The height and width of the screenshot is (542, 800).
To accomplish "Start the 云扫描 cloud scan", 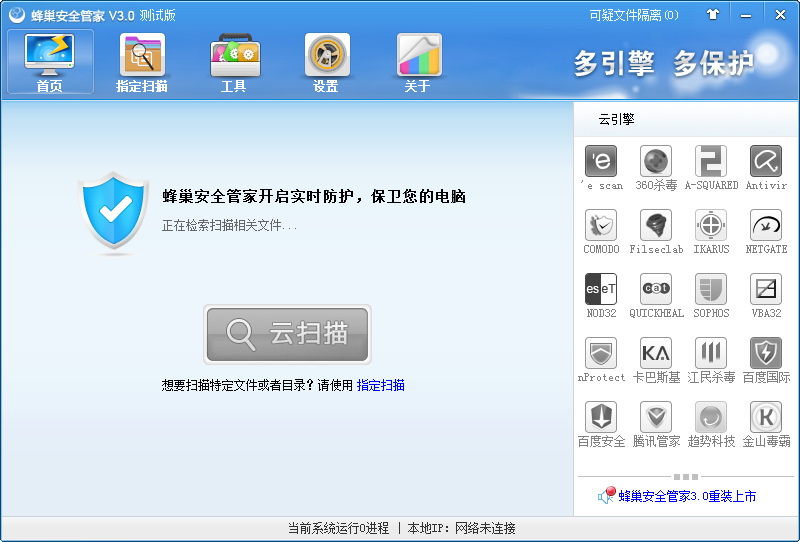I will [287, 334].
